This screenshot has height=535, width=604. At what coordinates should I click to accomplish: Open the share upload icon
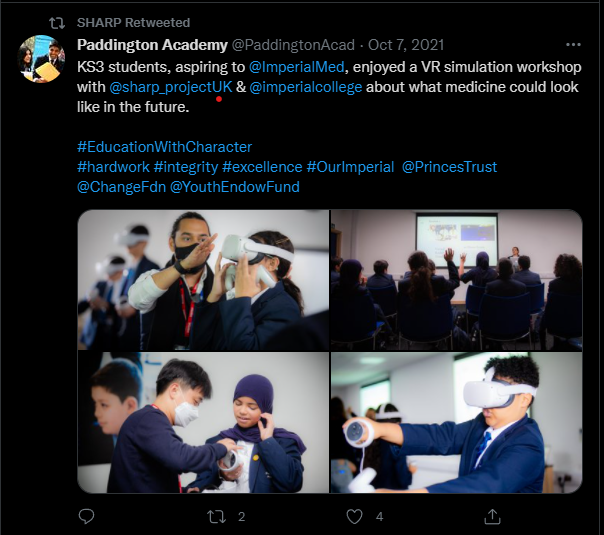pyautogui.click(x=492, y=517)
